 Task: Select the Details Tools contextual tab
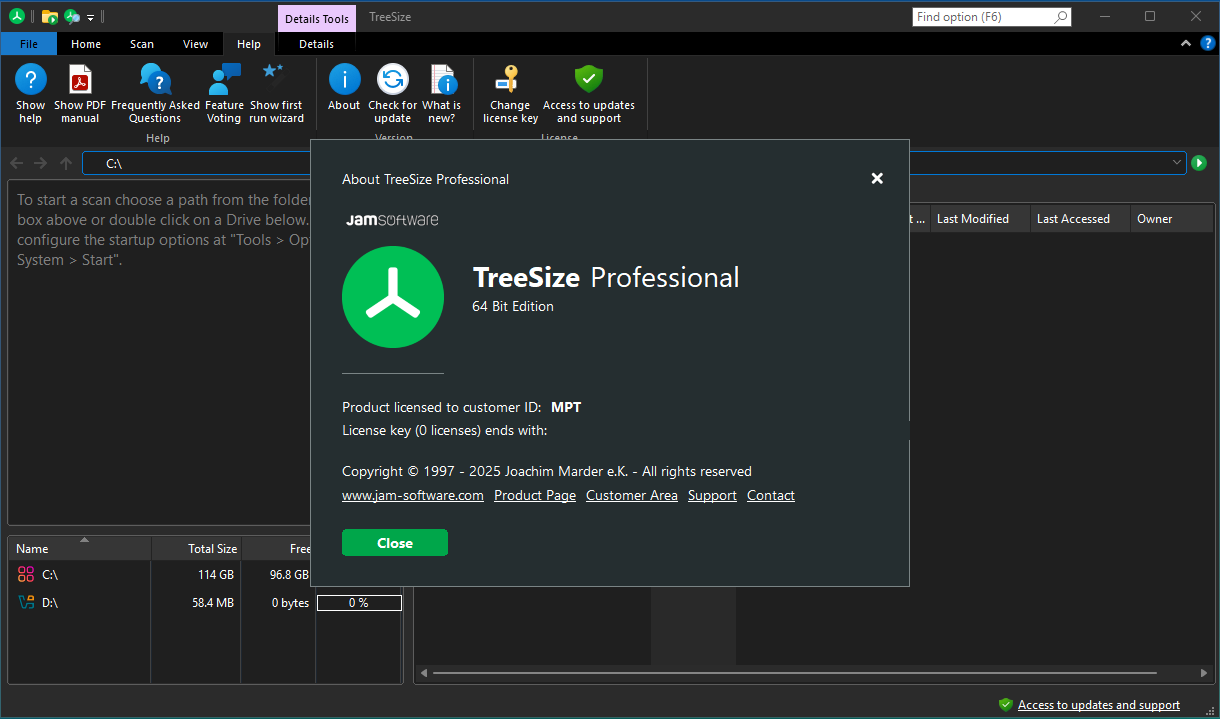(x=317, y=18)
